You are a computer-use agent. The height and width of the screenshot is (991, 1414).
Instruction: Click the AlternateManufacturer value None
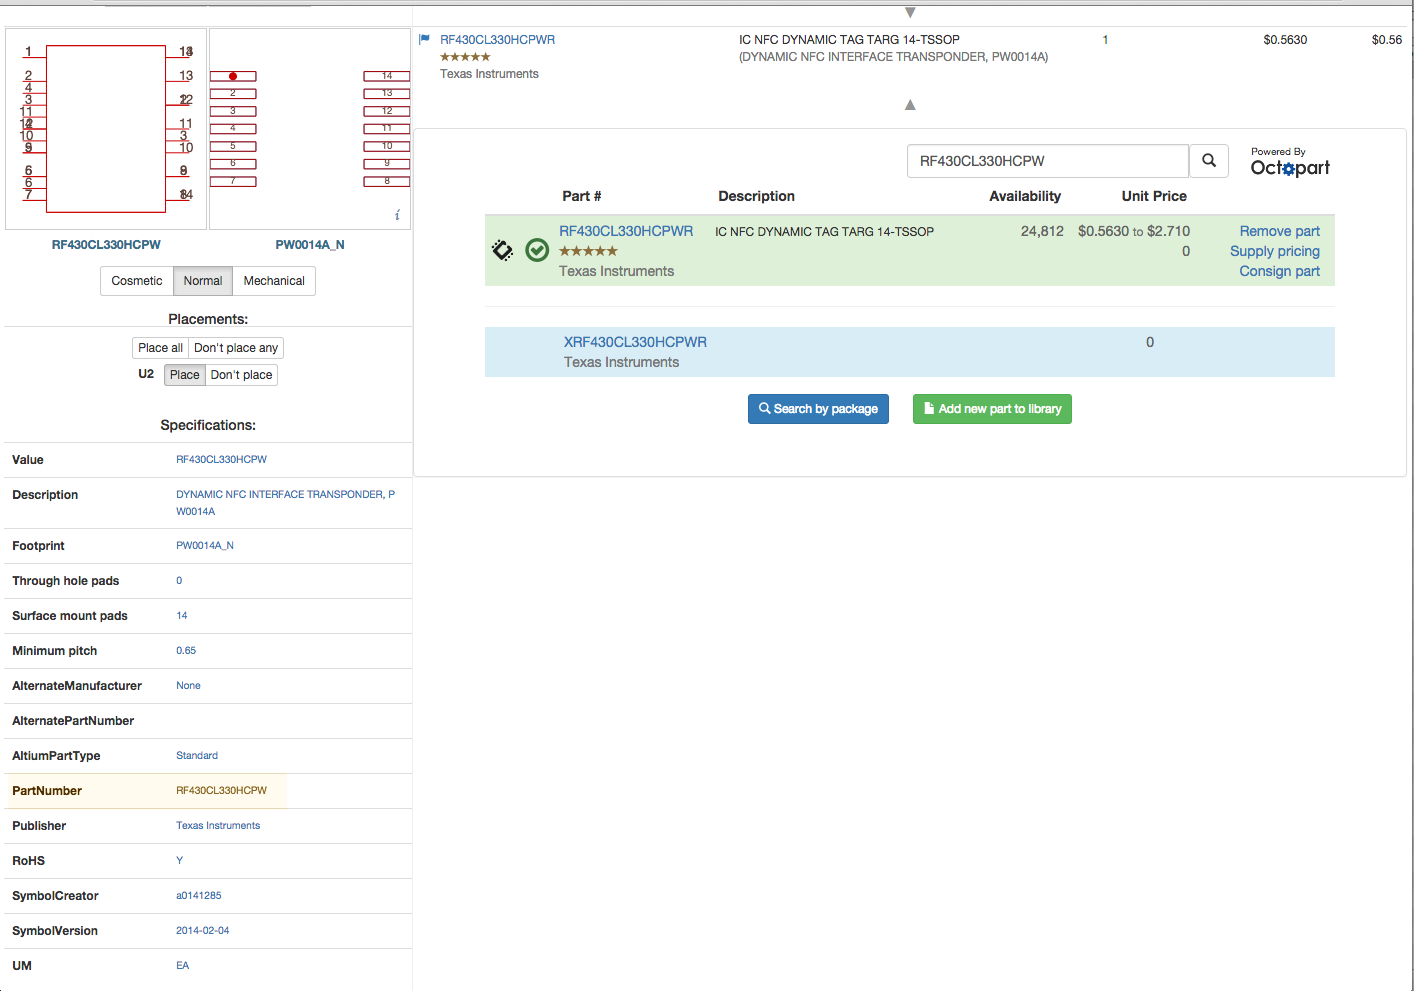[188, 686]
